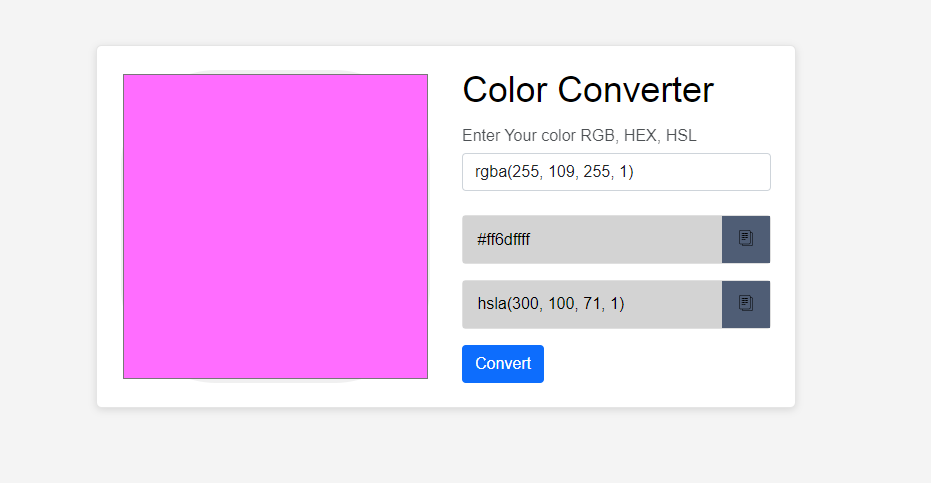Click the top edge of the pink swatch
This screenshot has height=483, width=931.
(276, 75)
